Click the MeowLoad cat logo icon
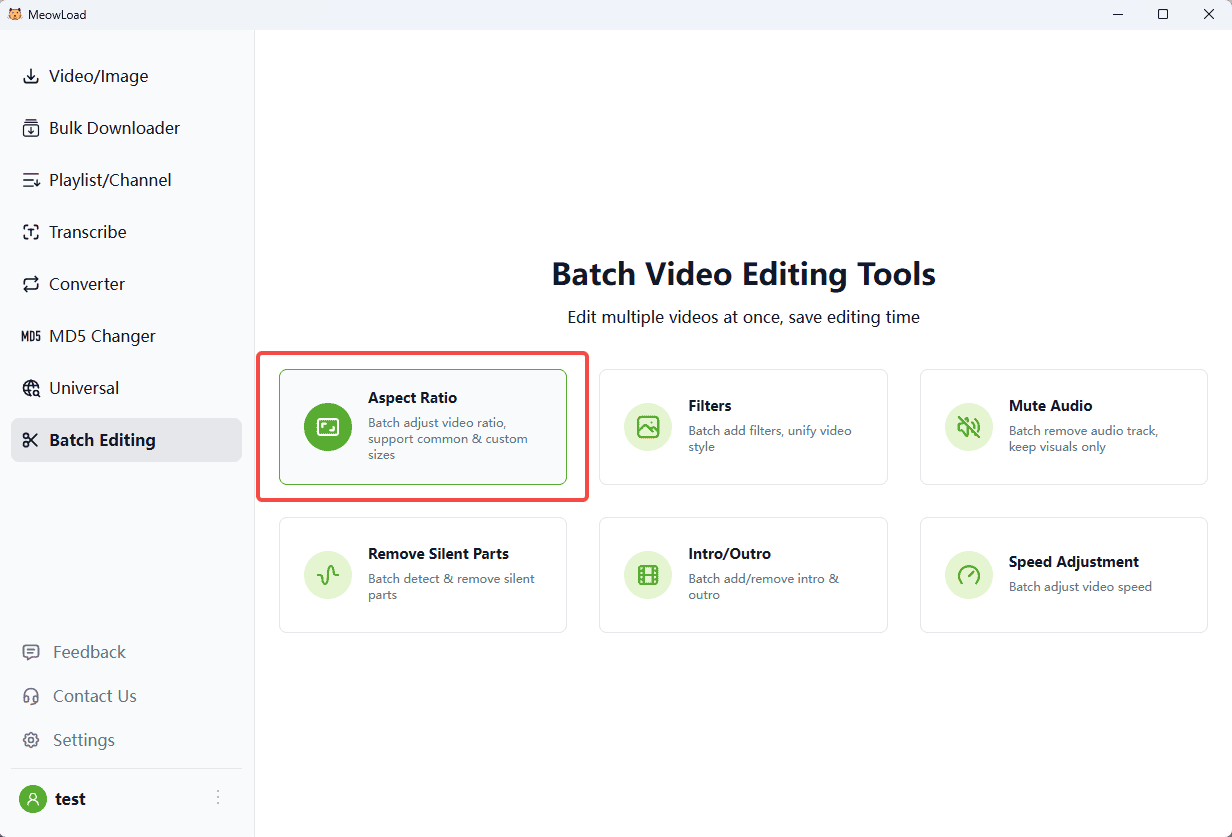Screen dimensions: 1232x837 tap(15, 14)
